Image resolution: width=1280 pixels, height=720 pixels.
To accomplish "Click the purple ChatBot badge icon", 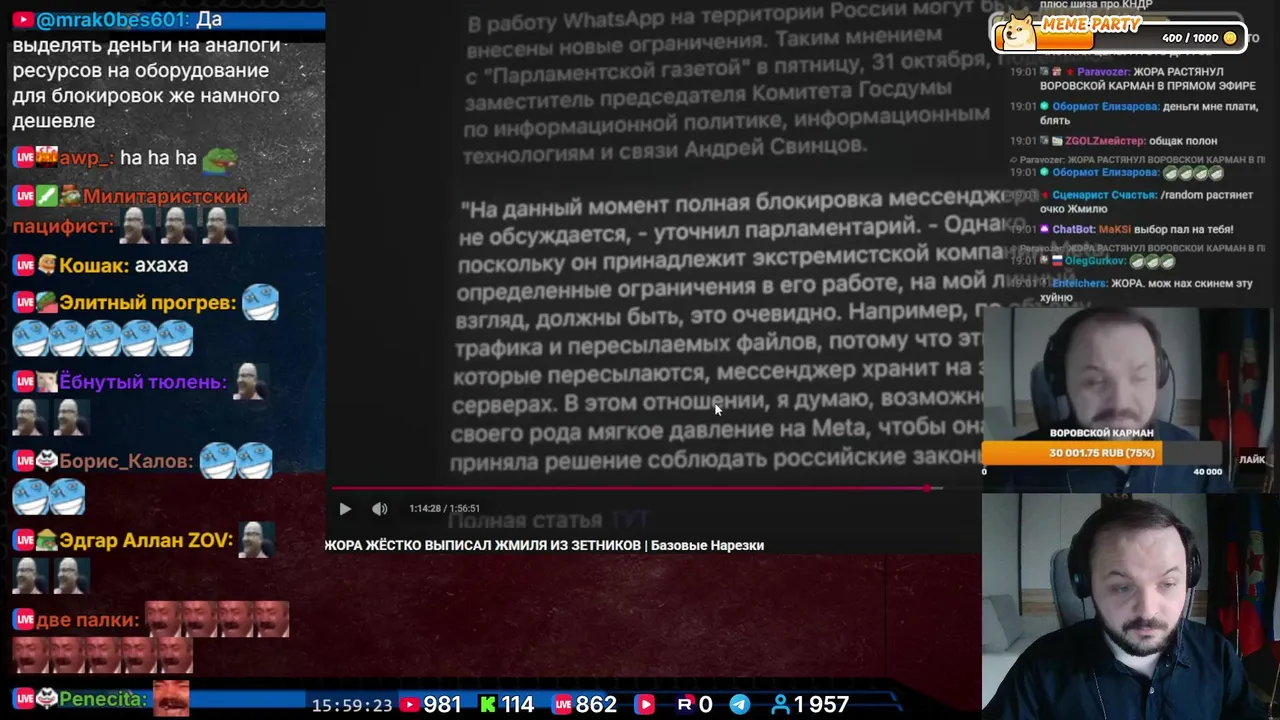I will pyautogui.click(x=1044, y=229).
